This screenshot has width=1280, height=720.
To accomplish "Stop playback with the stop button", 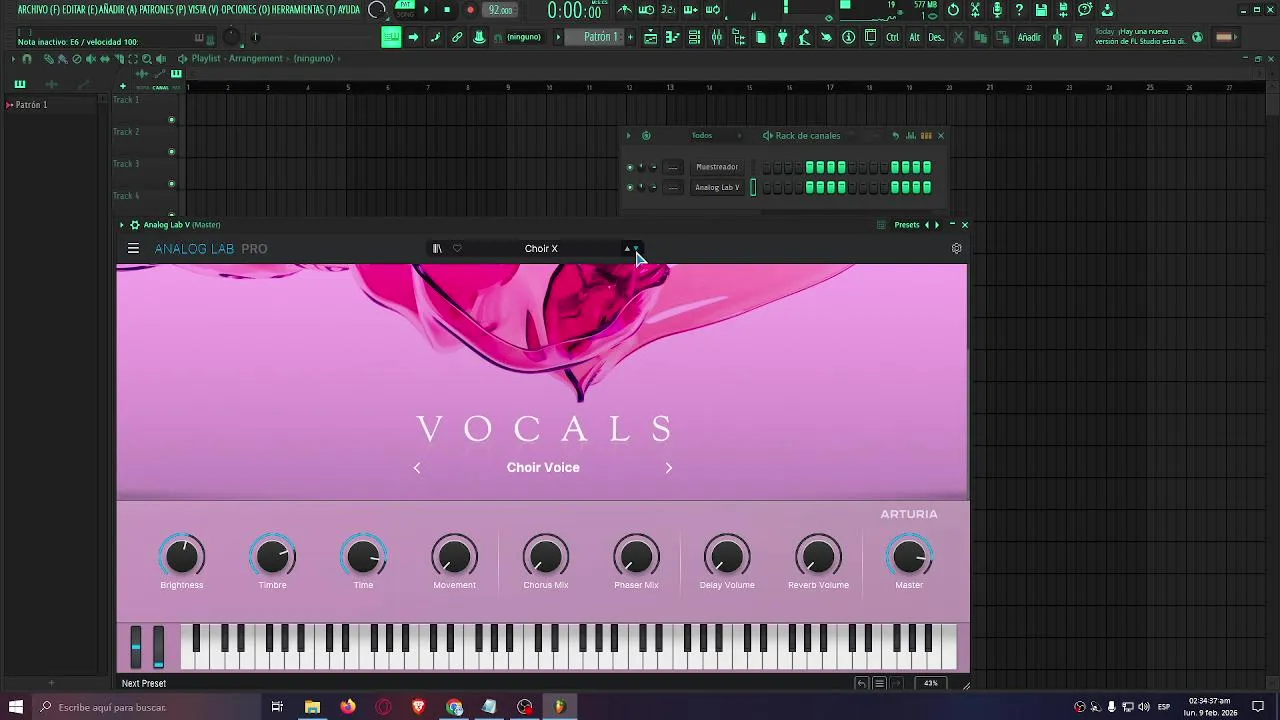I will click(447, 10).
